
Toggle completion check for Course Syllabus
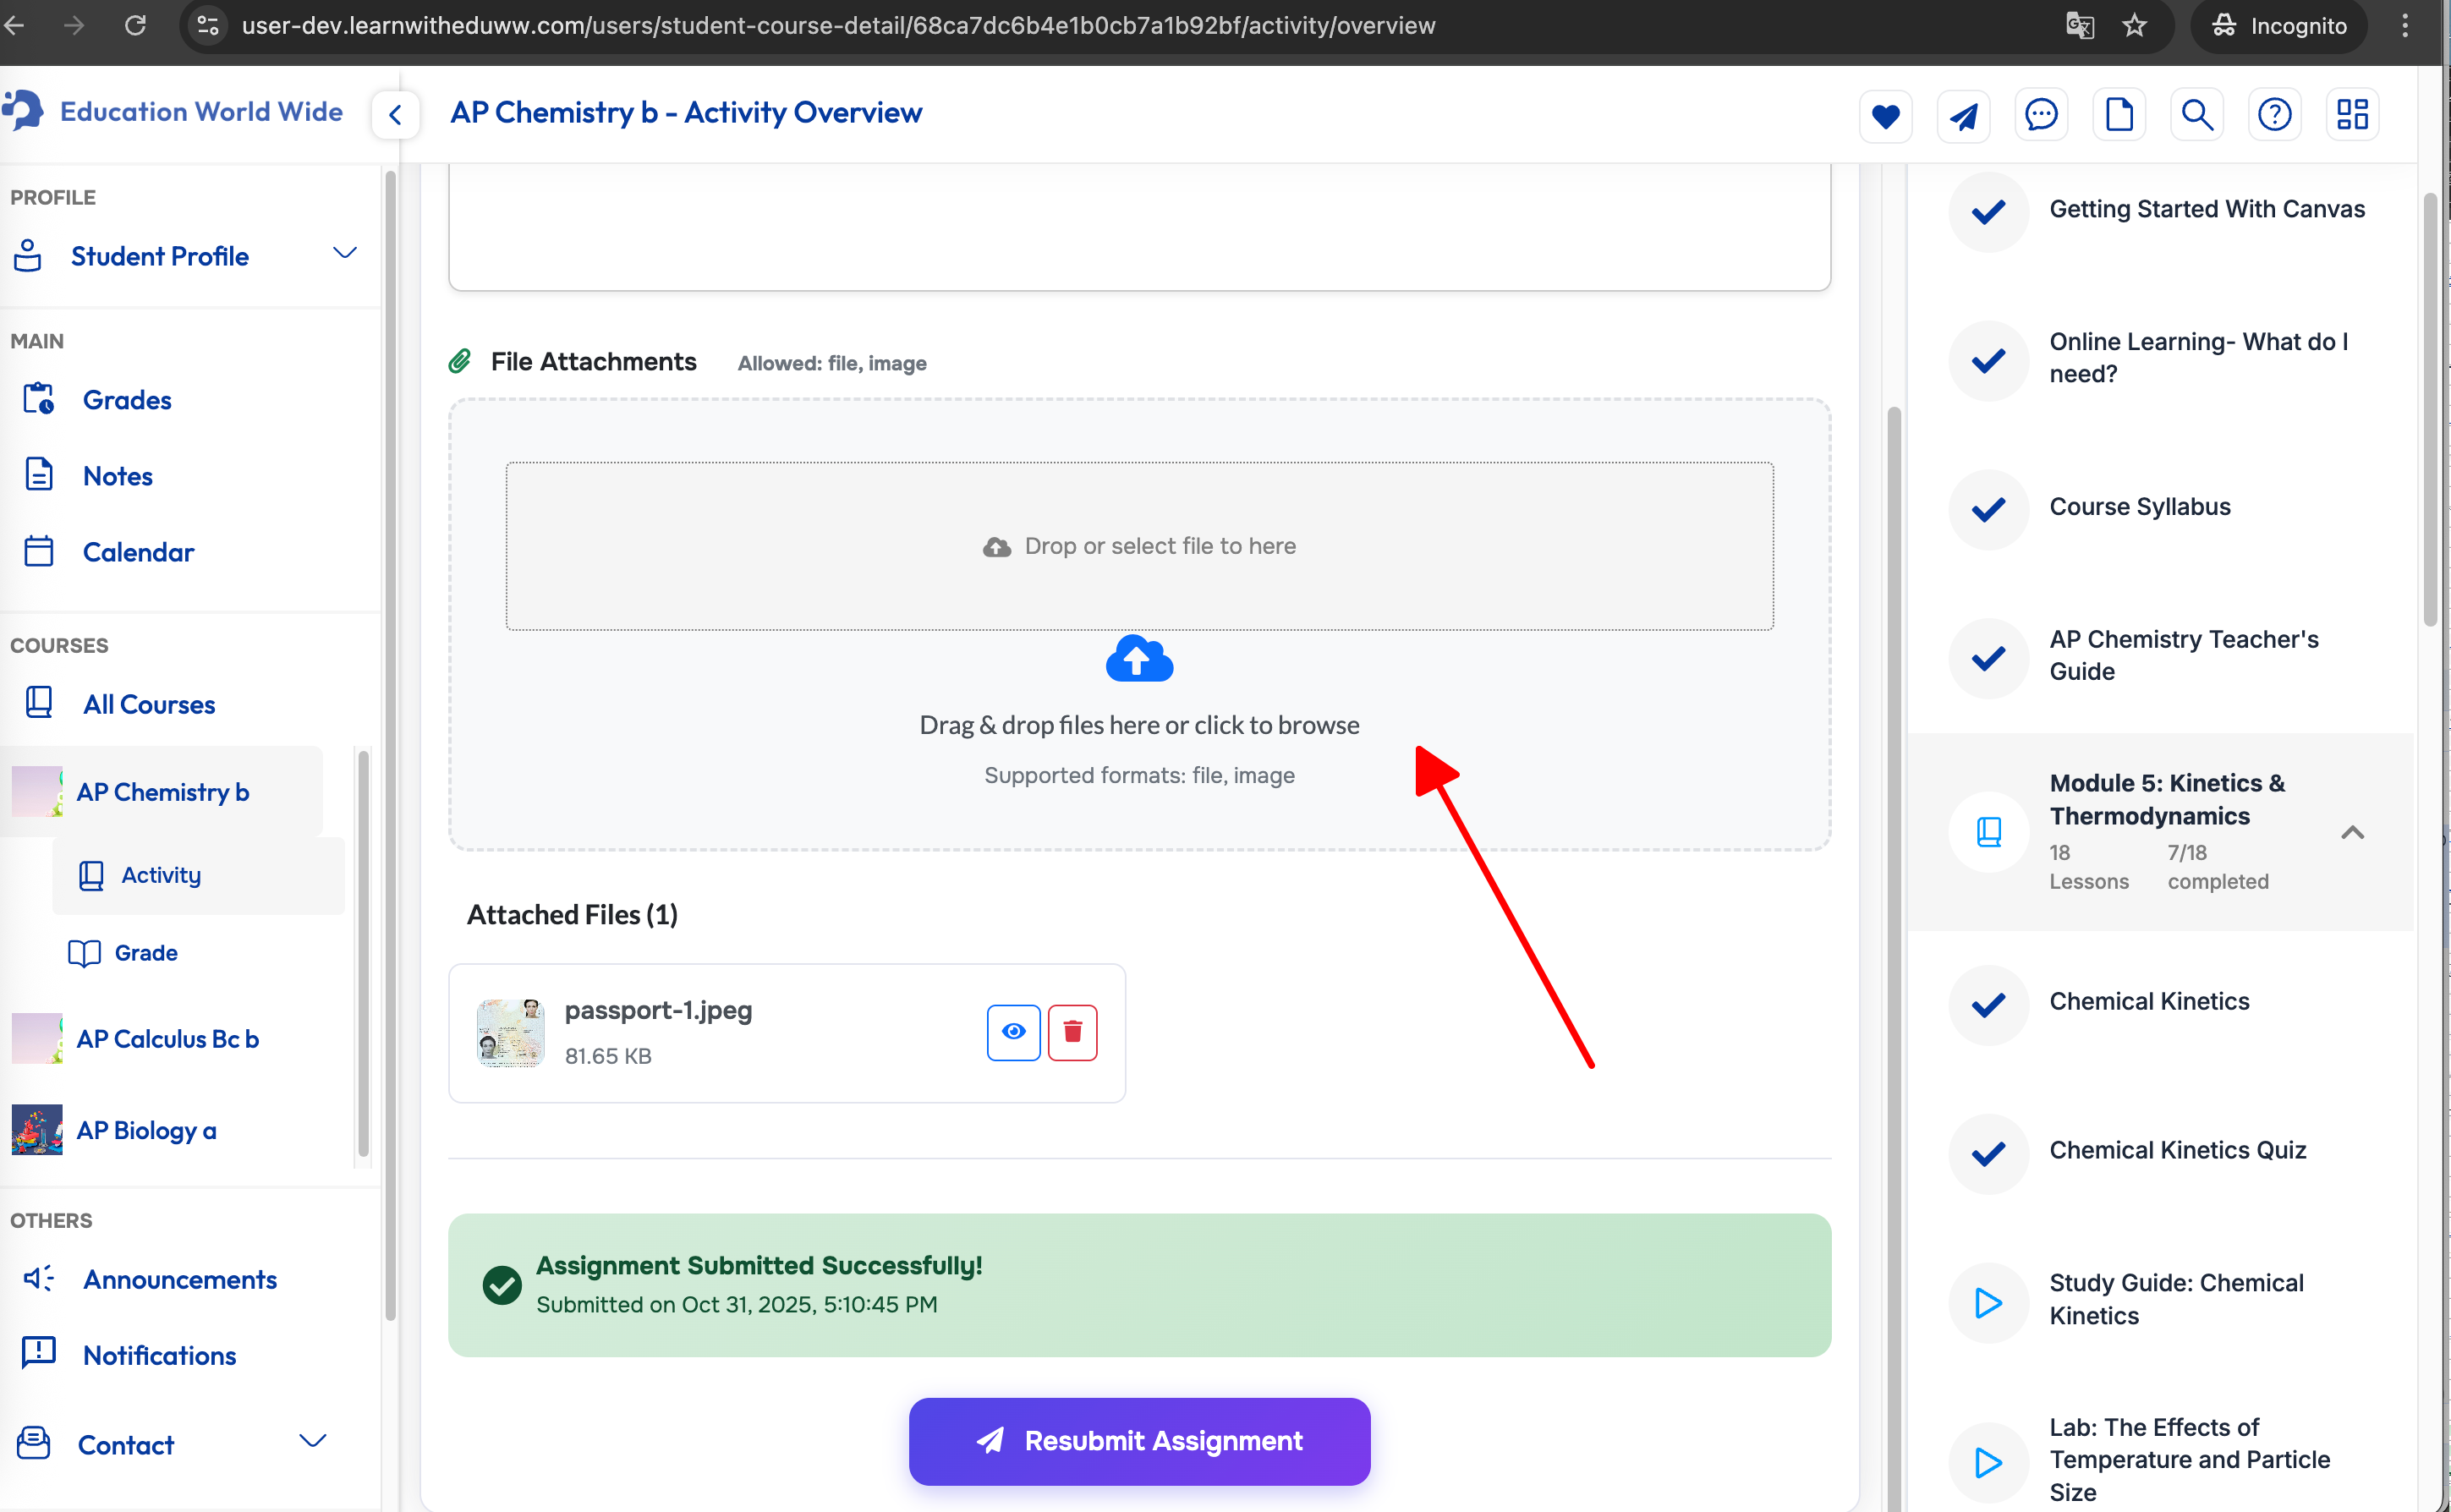[x=1988, y=509]
